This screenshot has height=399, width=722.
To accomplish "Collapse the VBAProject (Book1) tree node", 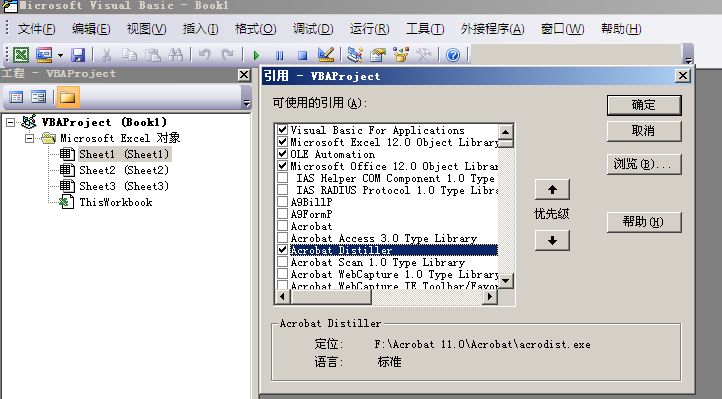I will [x=10, y=122].
